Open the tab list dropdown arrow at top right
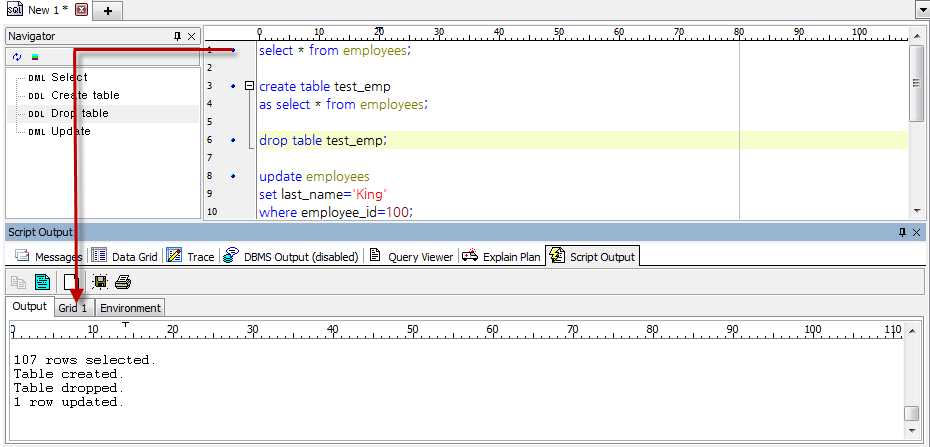The image size is (930, 447). coord(921,9)
